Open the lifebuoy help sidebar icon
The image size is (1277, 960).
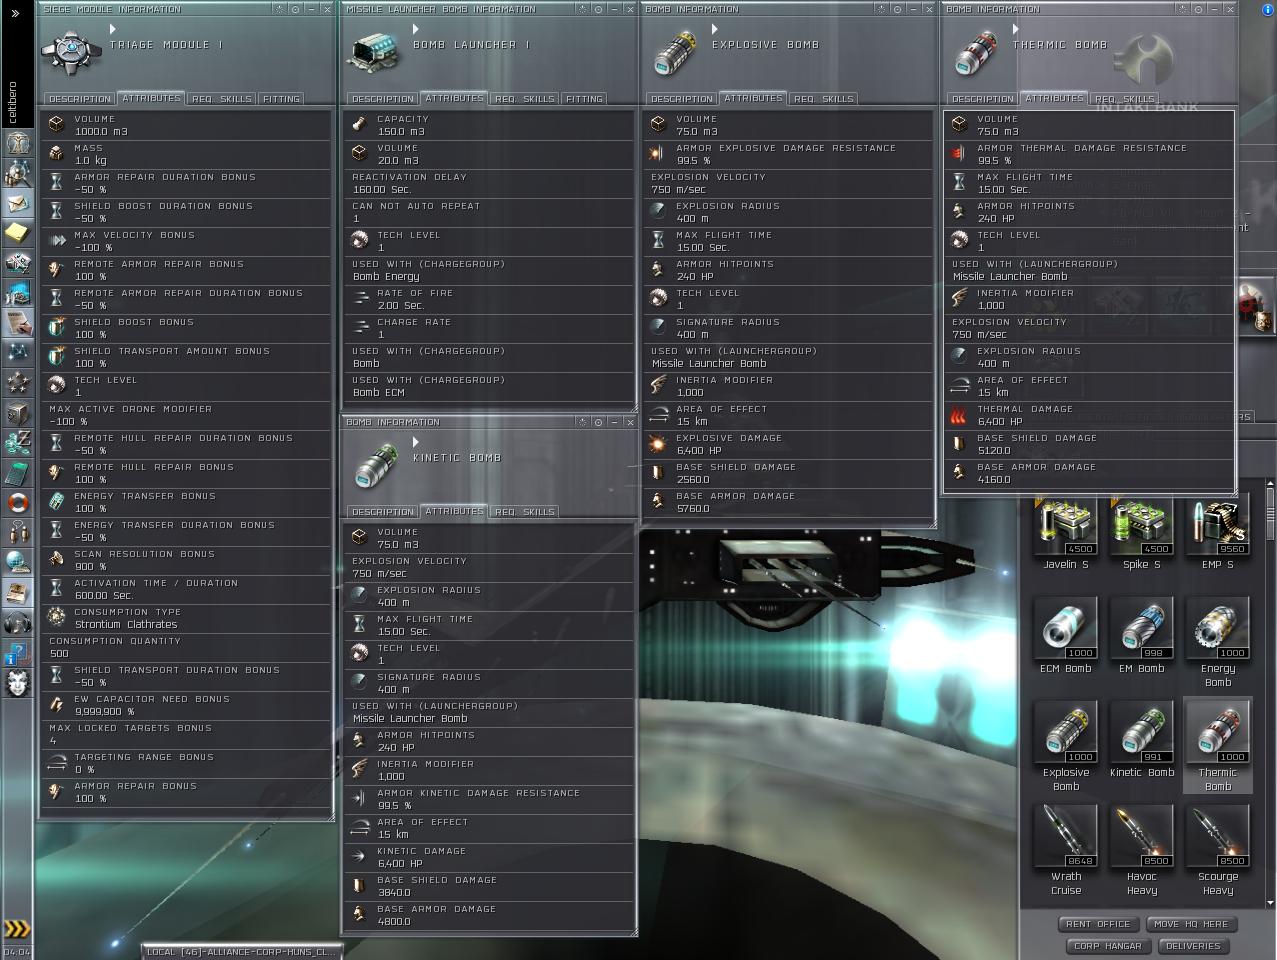click(x=17, y=503)
